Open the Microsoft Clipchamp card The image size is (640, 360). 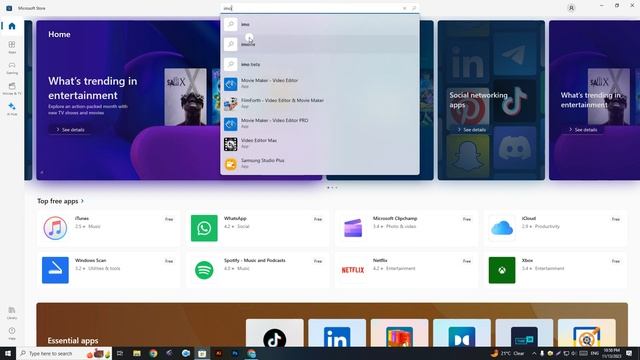point(406,228)
